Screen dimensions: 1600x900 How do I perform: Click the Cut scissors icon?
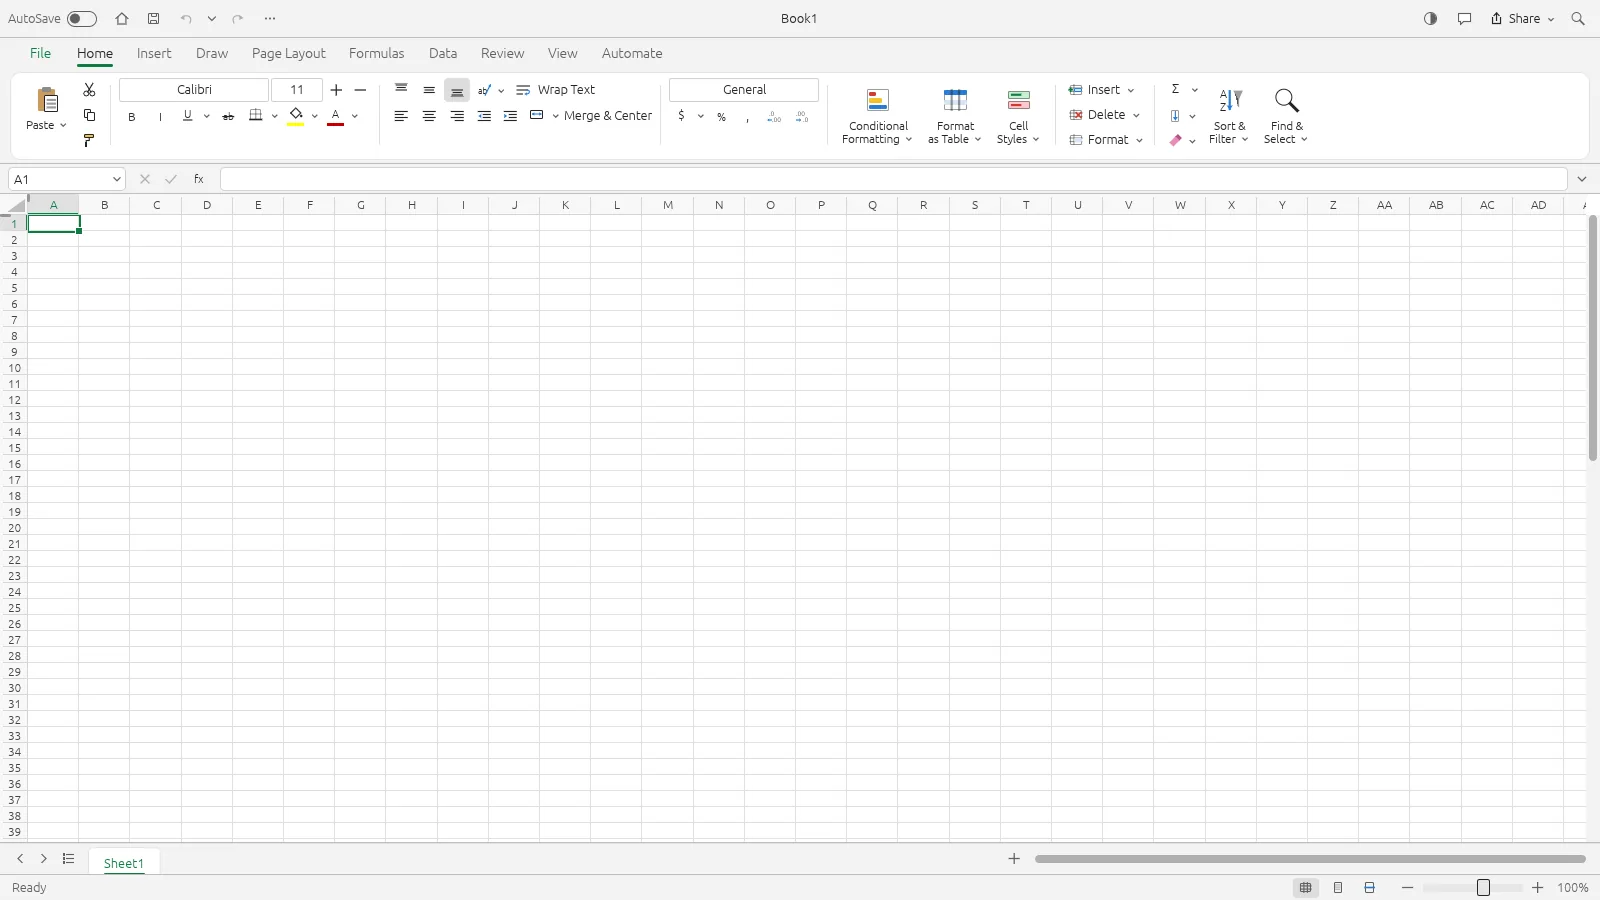pyautogui.click(x=89, y=90)
